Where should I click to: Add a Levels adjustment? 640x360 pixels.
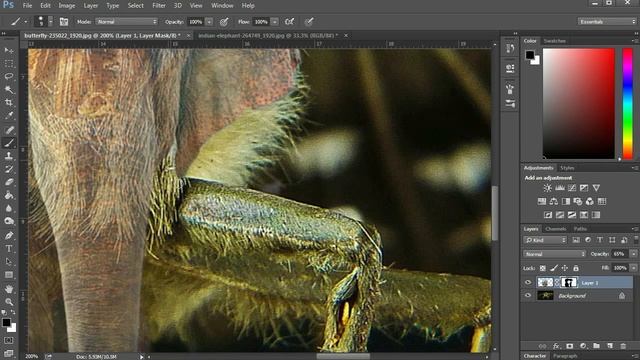click(560, 188)
